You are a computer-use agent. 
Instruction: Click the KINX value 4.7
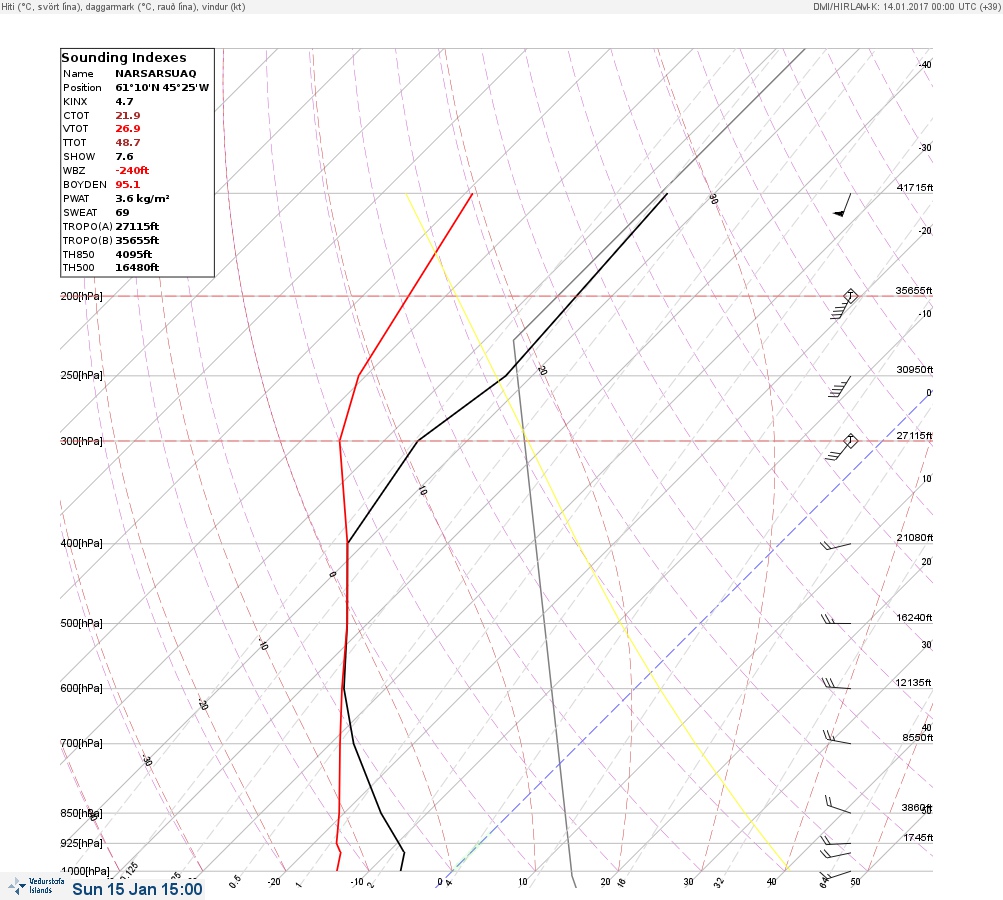point(124,102)
